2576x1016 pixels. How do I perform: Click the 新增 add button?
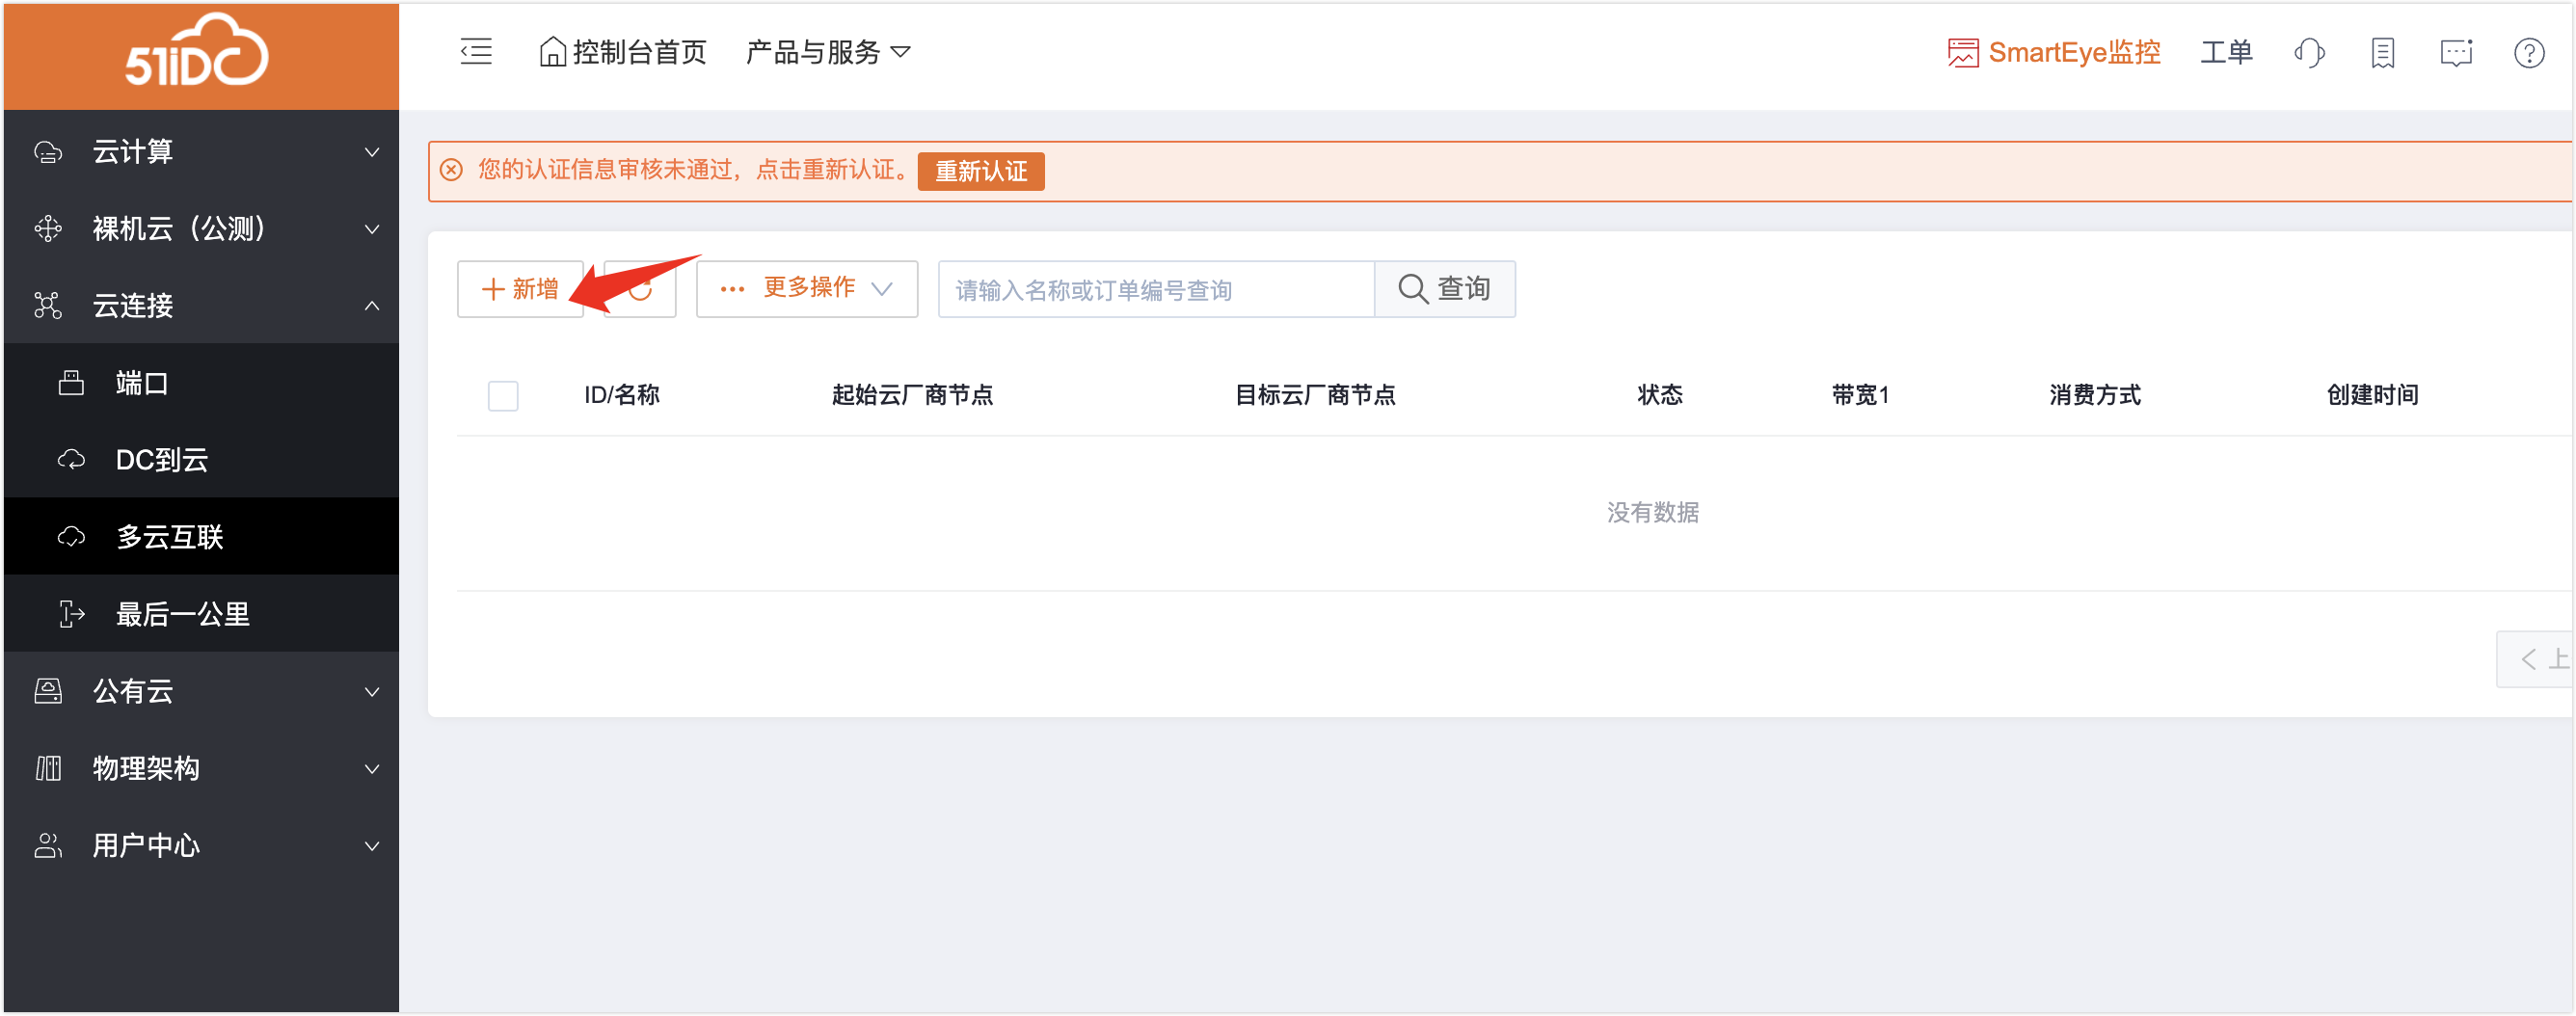[x=520, y=289]
